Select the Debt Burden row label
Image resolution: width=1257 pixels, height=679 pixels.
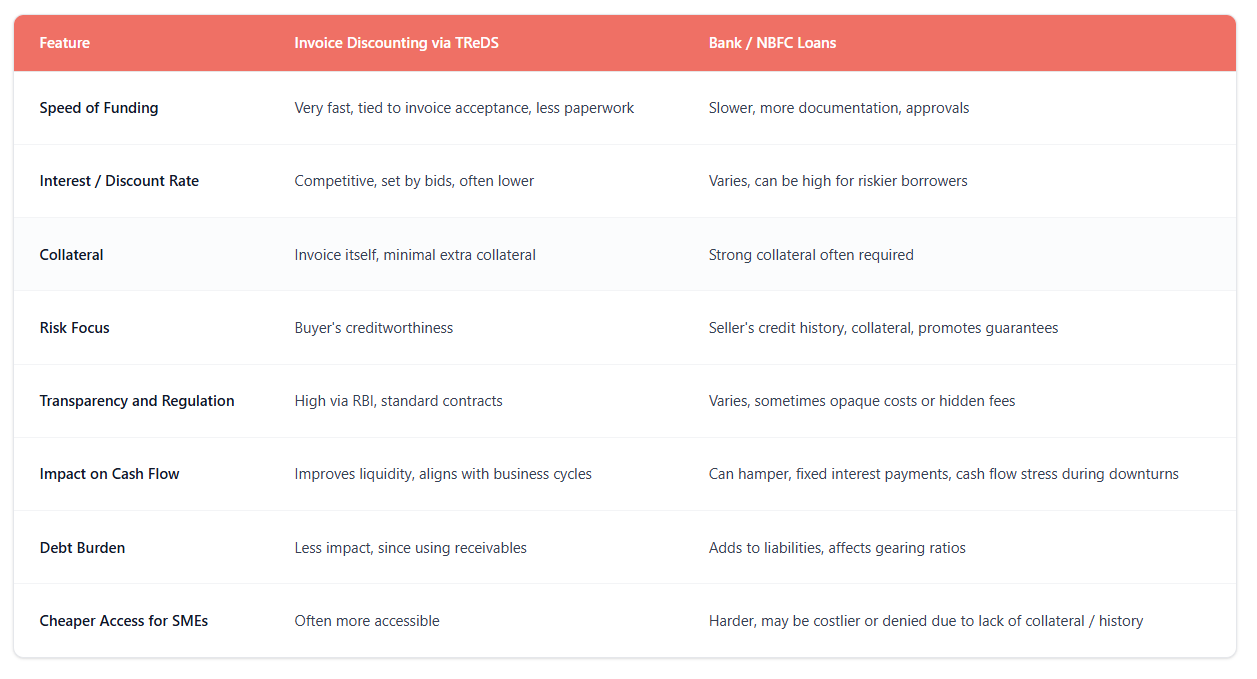(x=82, y=548)
